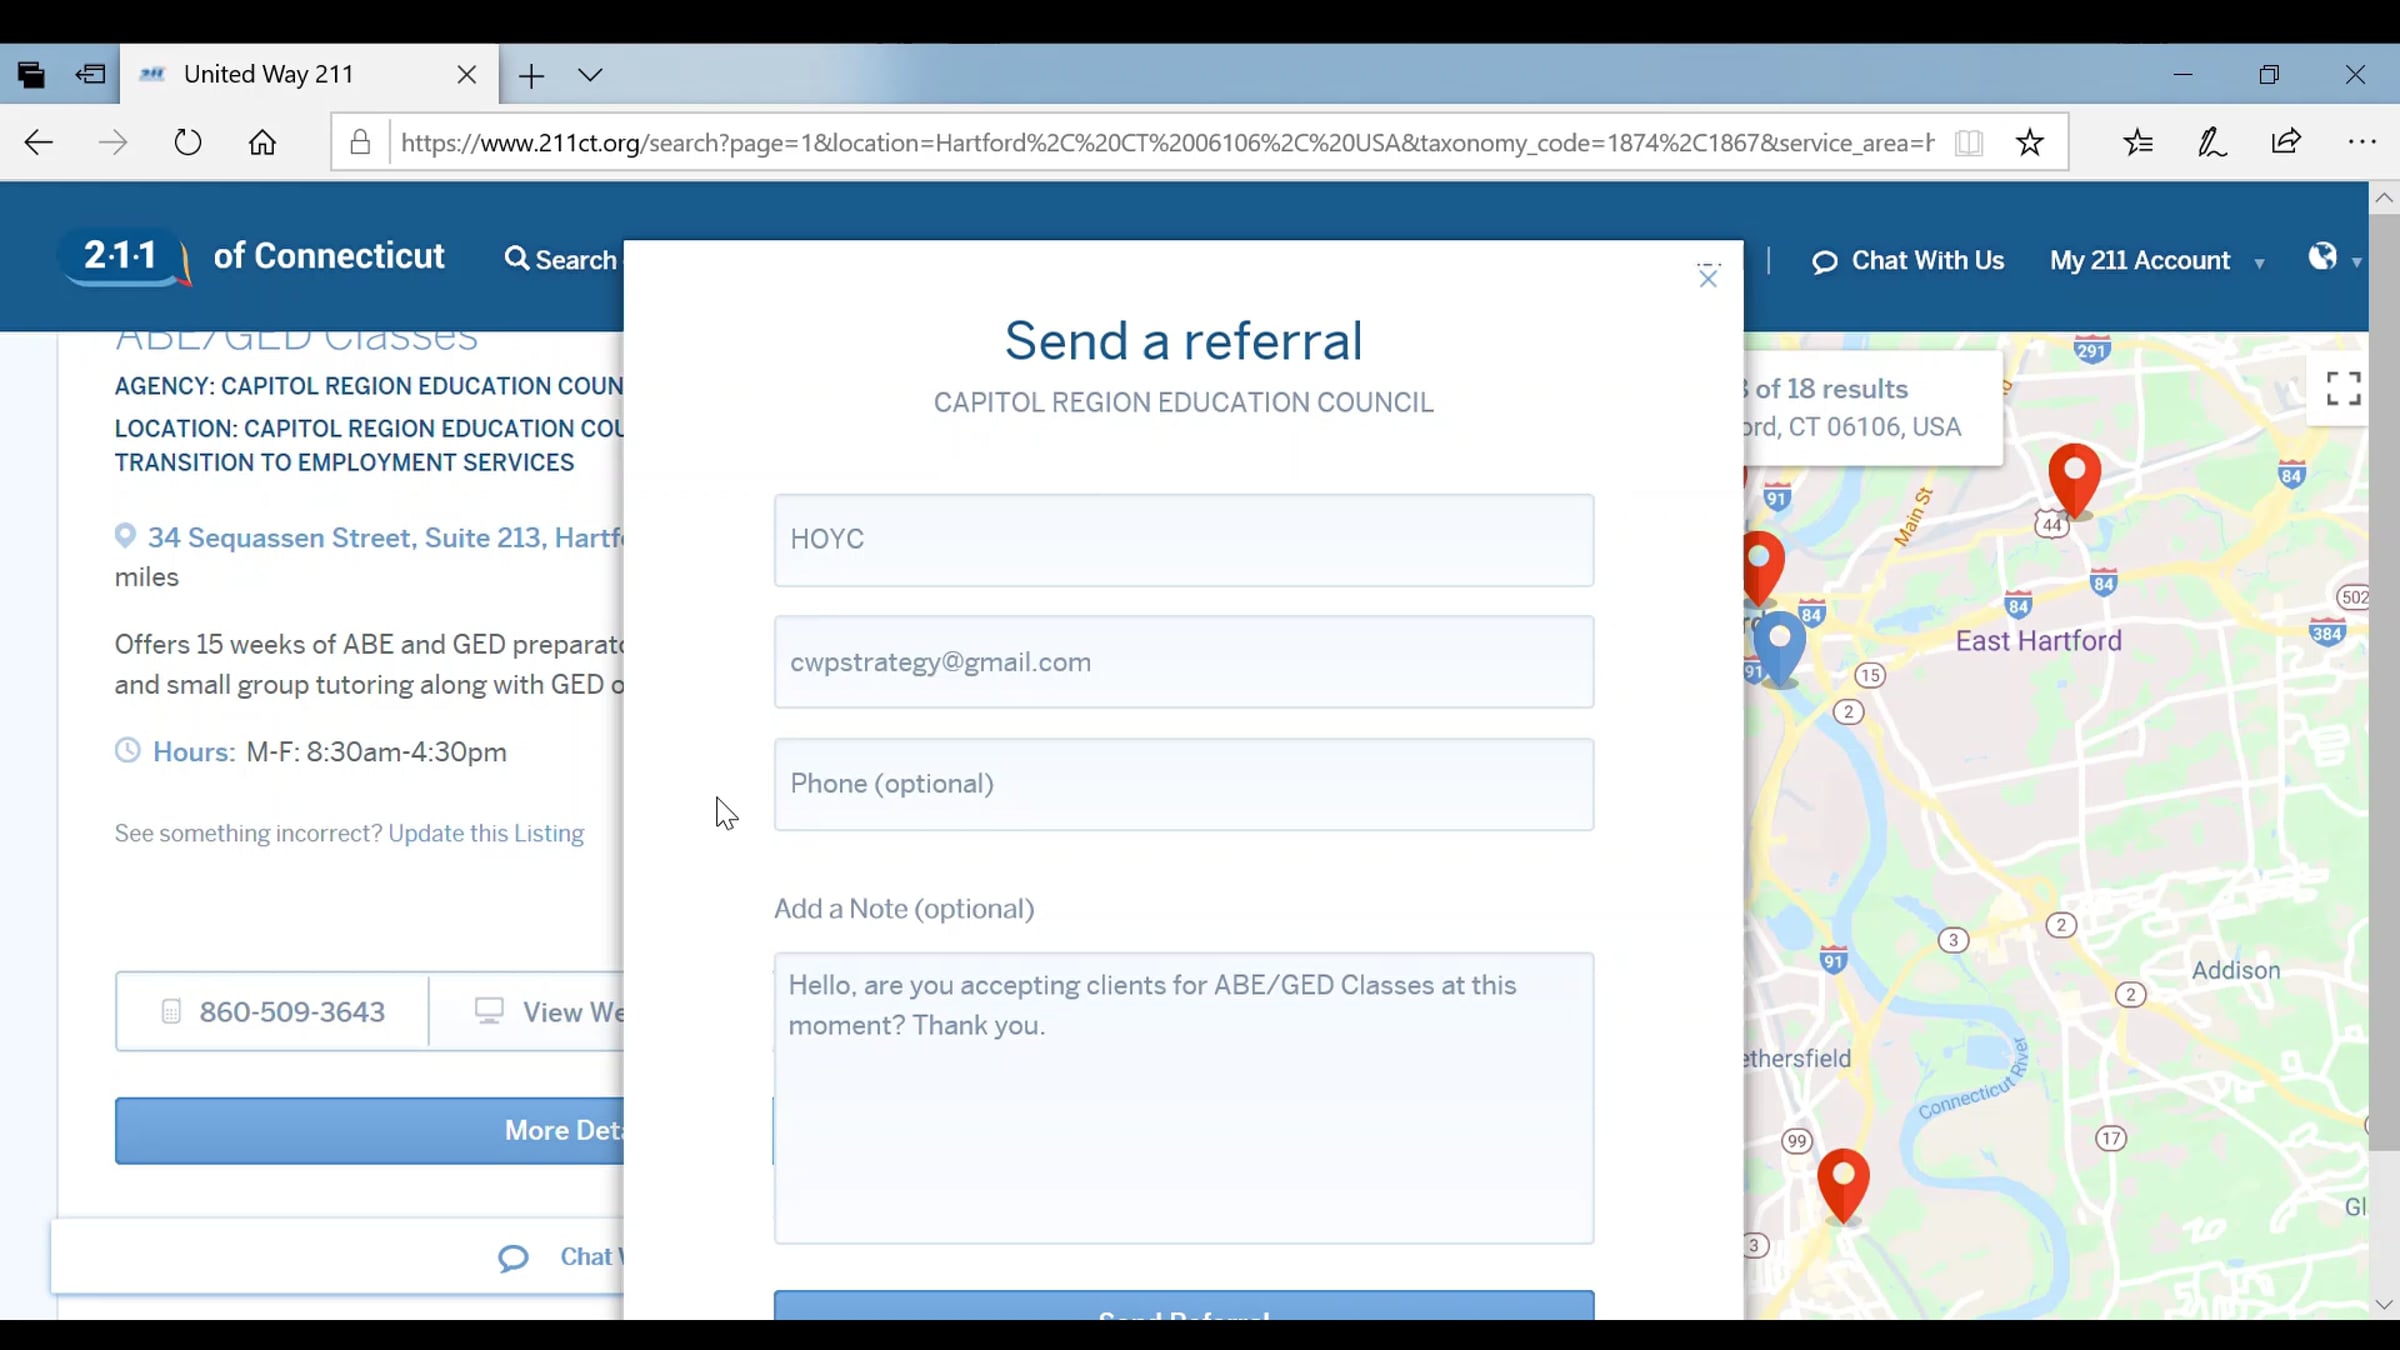Screen dimensions: 2400x1350
Task: Click the red map pin near route 44
Action: click(x=2075, y=481)
